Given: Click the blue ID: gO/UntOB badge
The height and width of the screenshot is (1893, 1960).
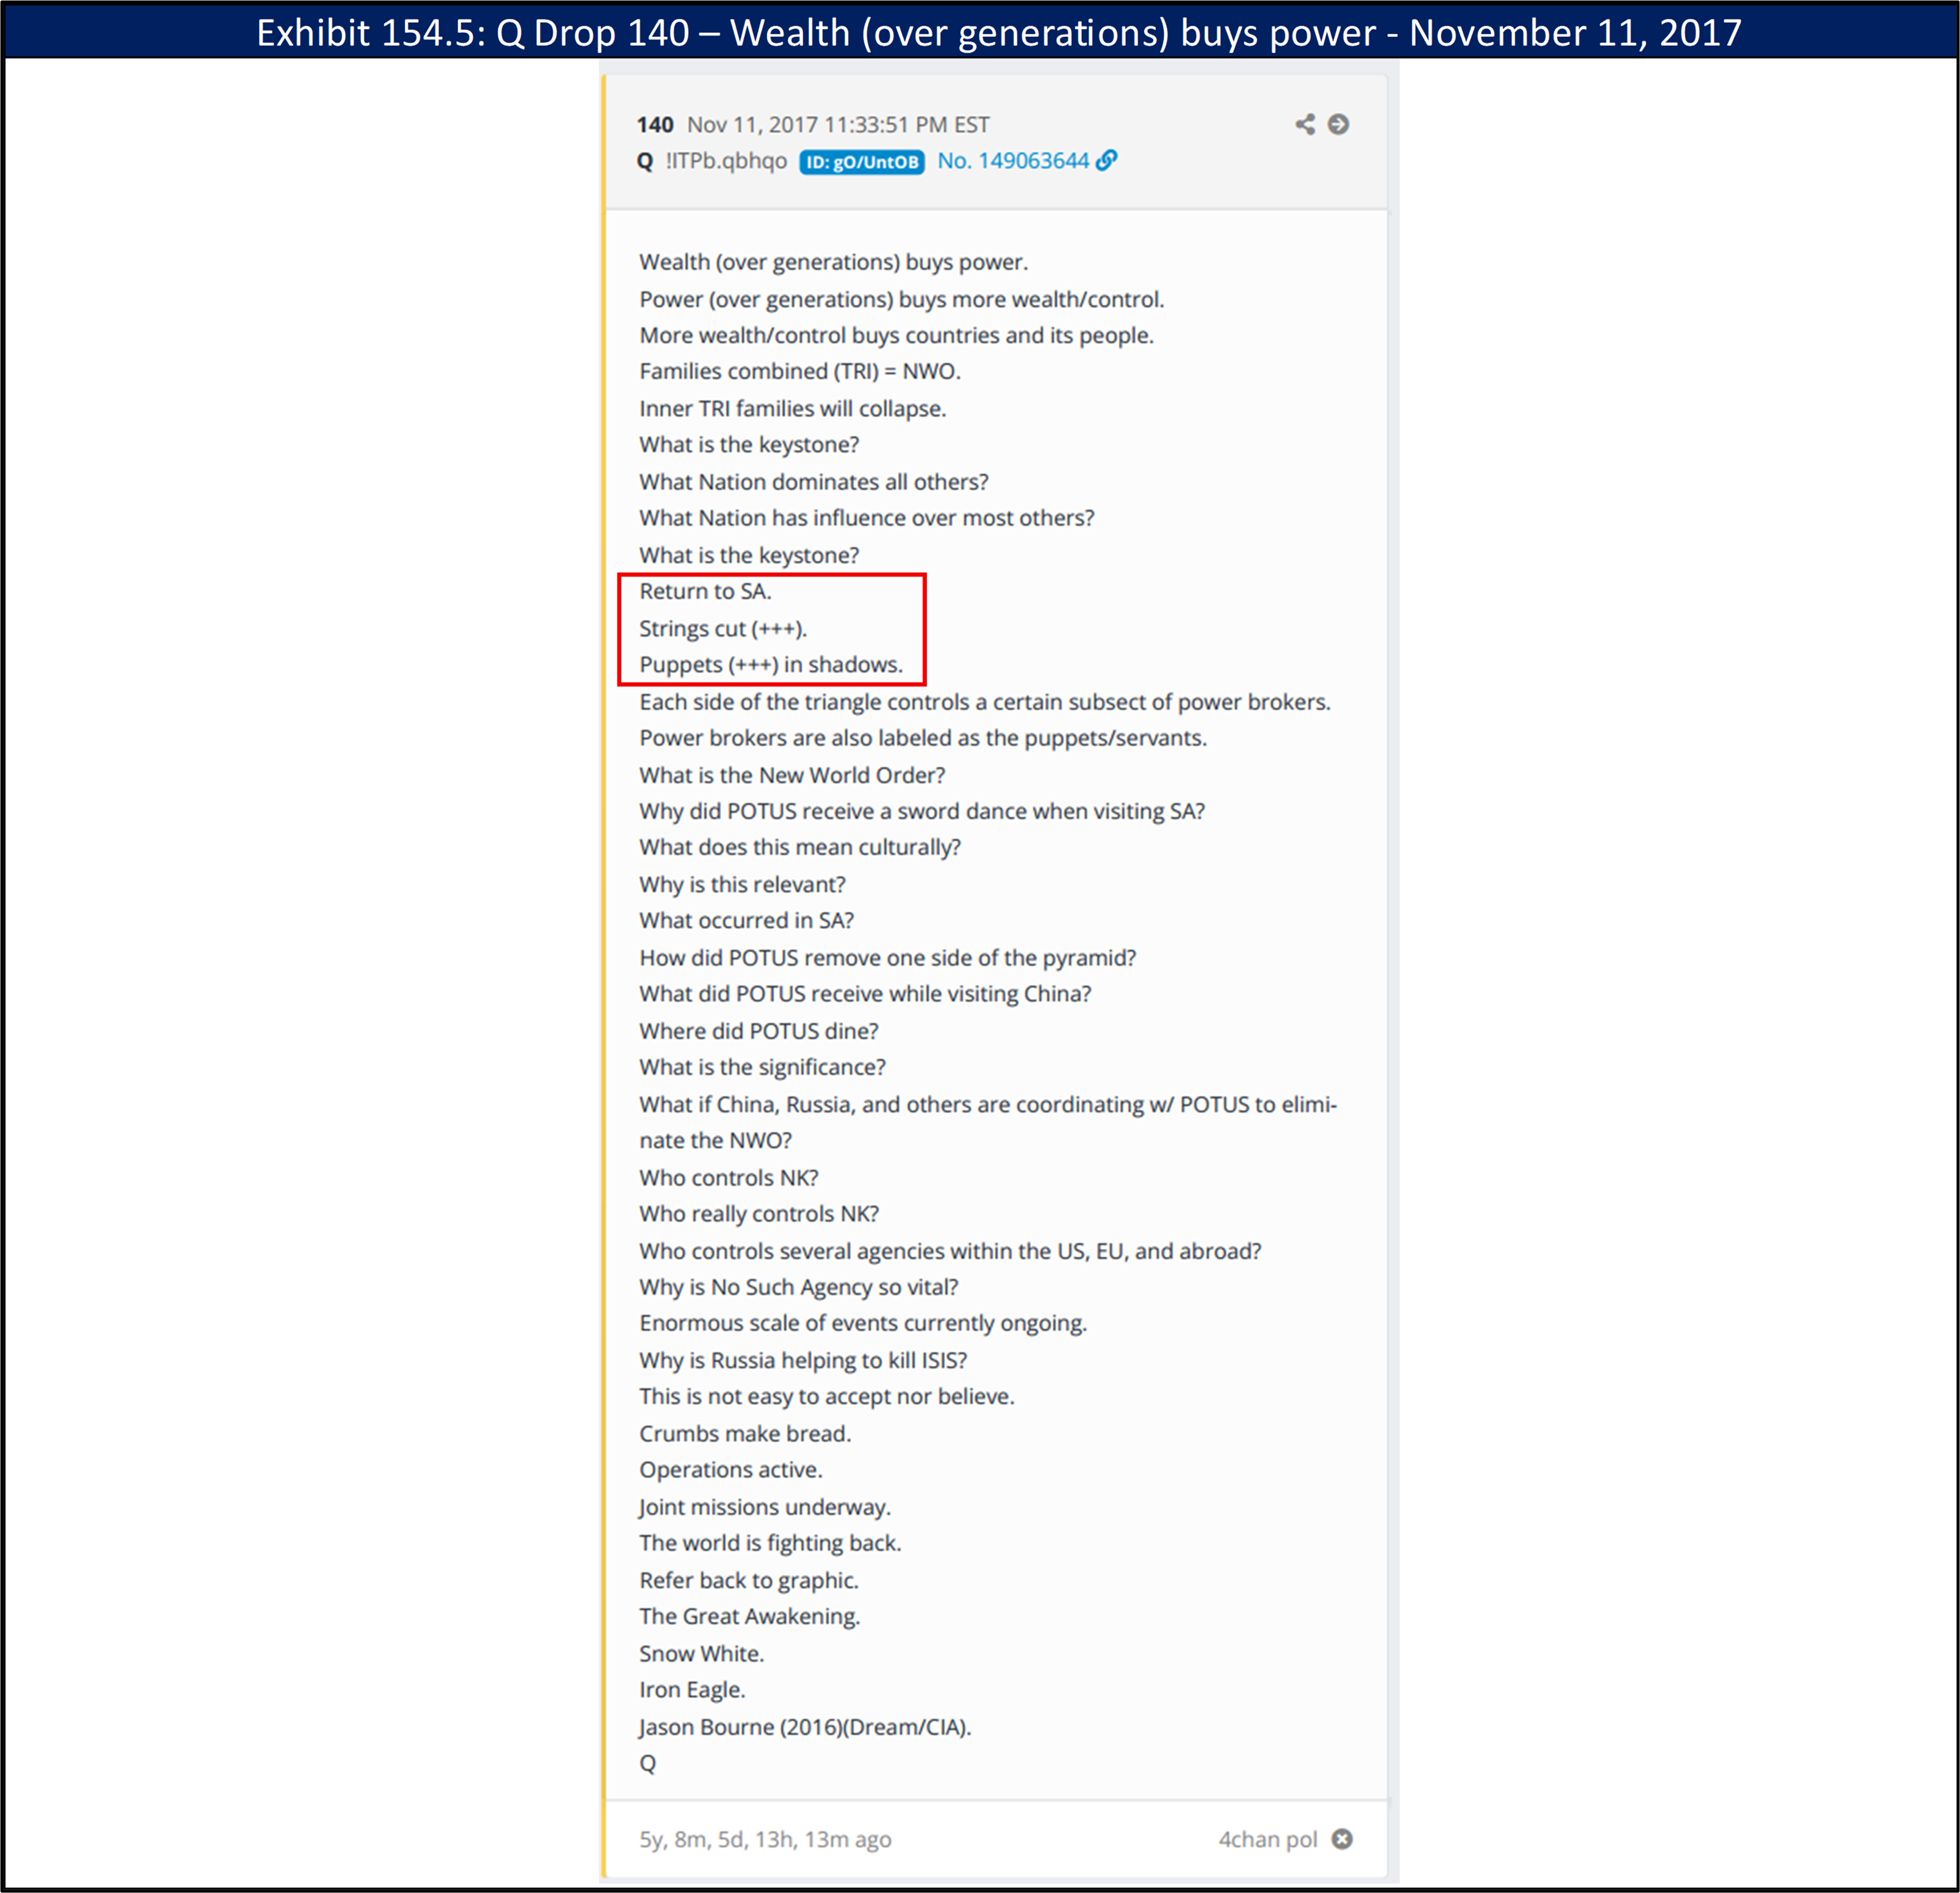Looking at the screenshot, I should [x=861, y=162].
